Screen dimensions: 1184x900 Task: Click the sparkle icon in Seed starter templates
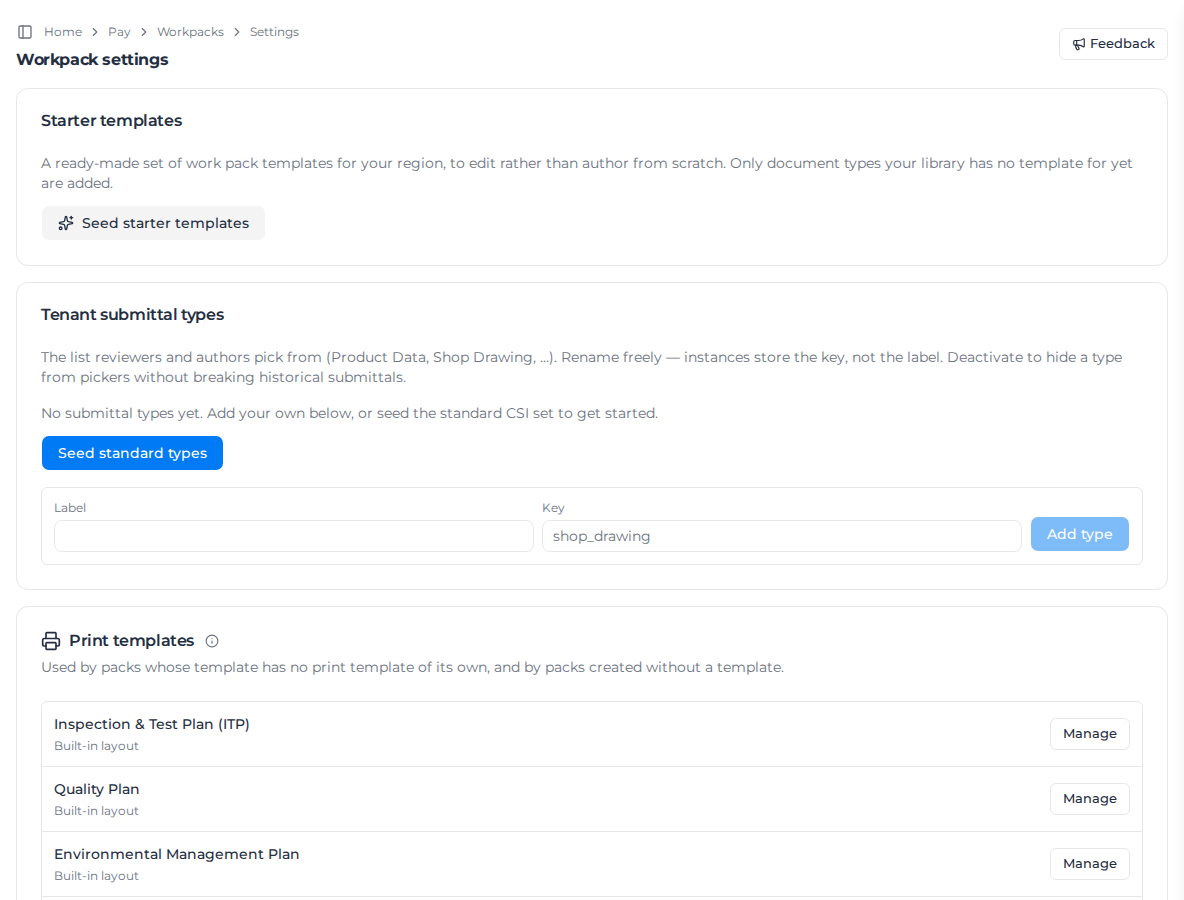click(66, 223)
